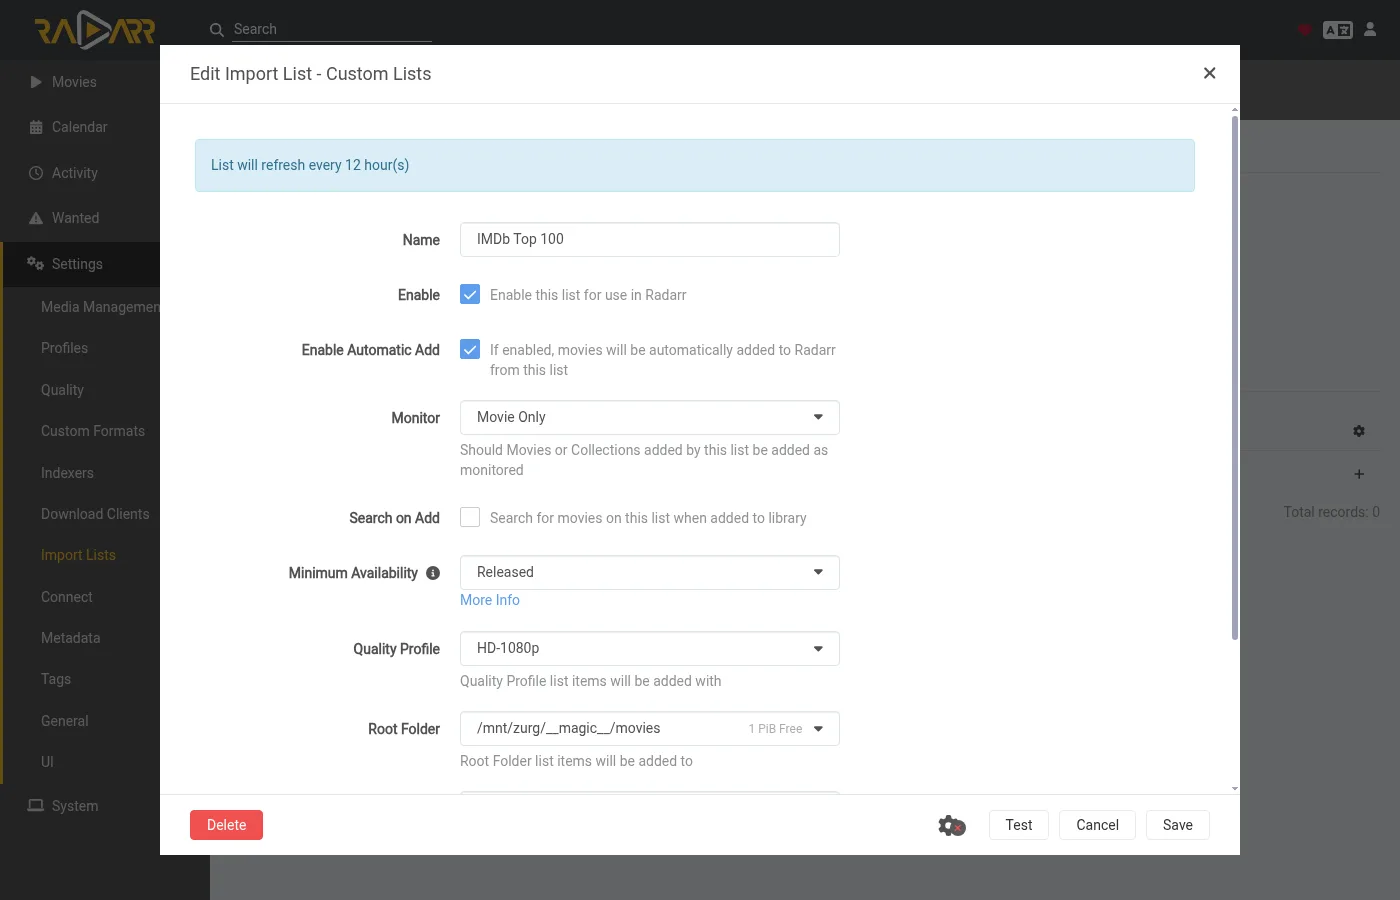Click the plus icon in background page
Viewport: 1400px width, 900px height.
1359,474
